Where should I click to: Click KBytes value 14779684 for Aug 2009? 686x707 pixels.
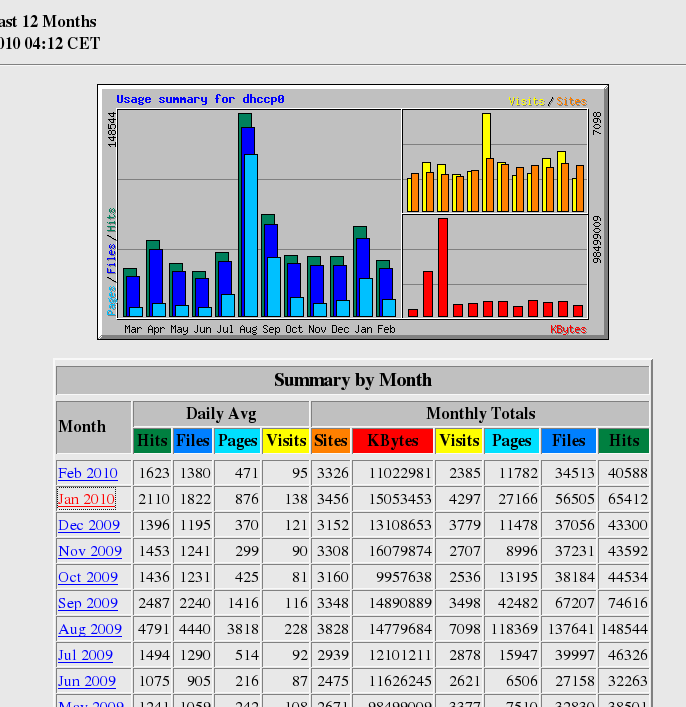pos(400,629)
